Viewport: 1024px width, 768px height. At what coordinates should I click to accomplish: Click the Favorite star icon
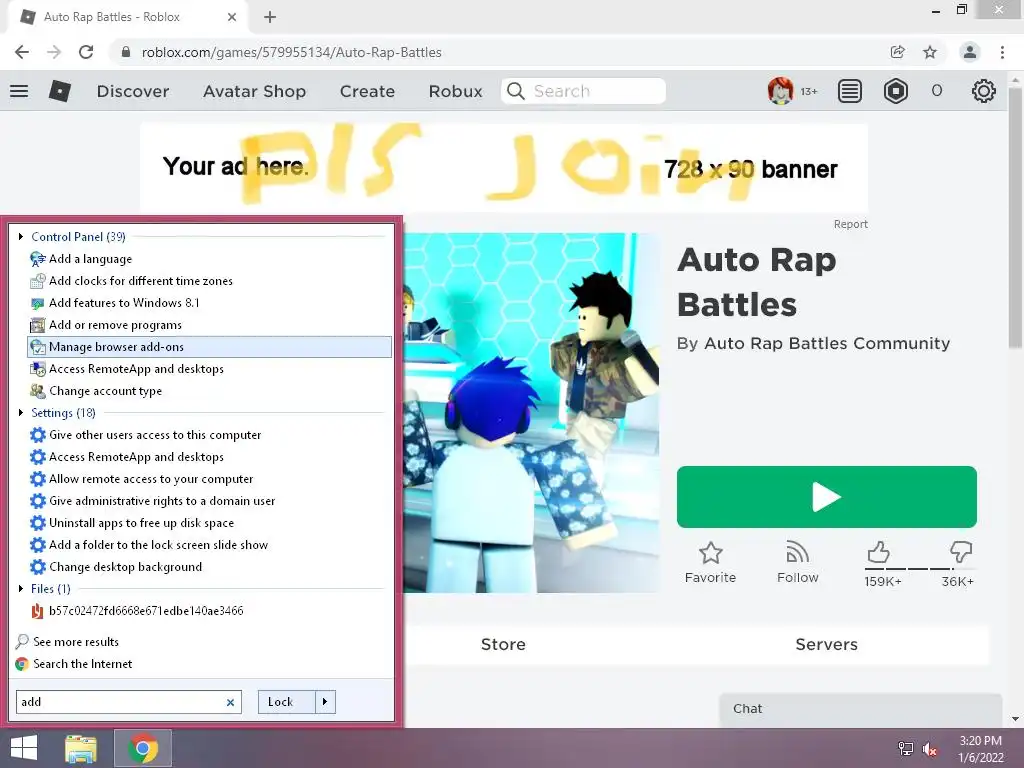tap(711, 552)
